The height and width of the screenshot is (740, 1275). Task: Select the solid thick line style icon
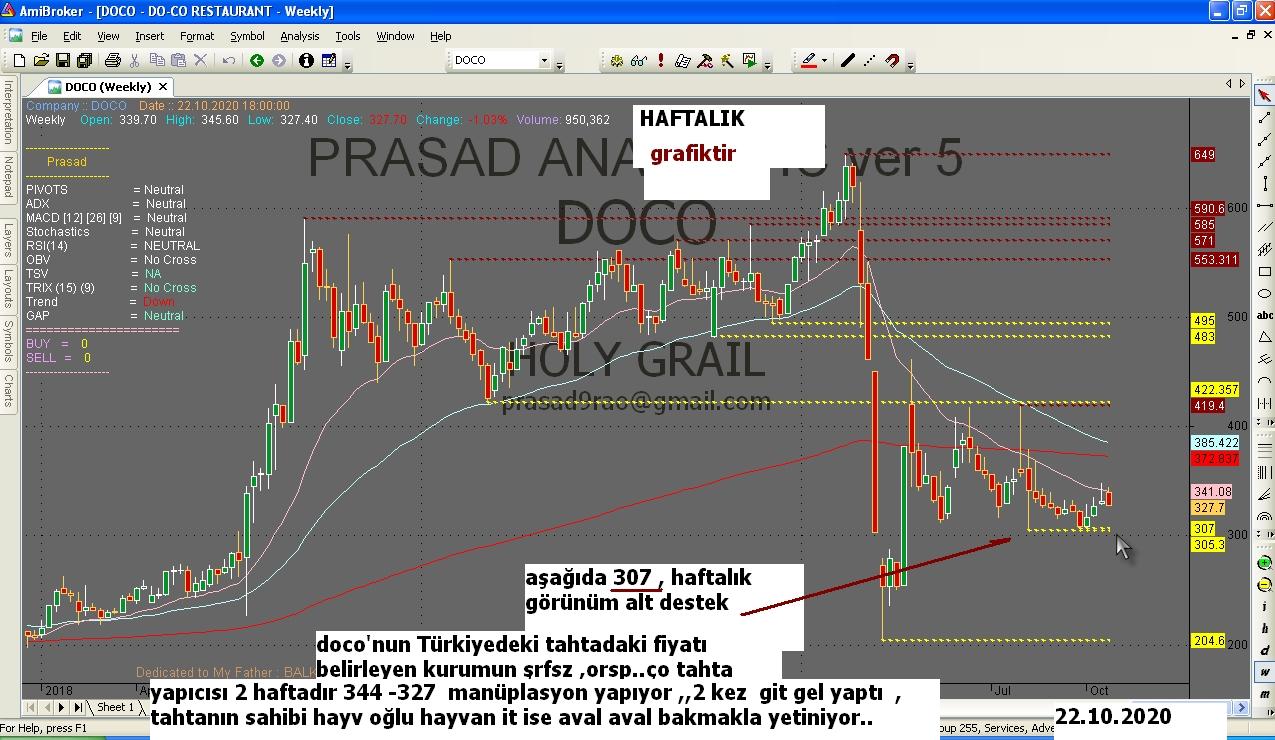pyautogui.click(x=848, y=61)
